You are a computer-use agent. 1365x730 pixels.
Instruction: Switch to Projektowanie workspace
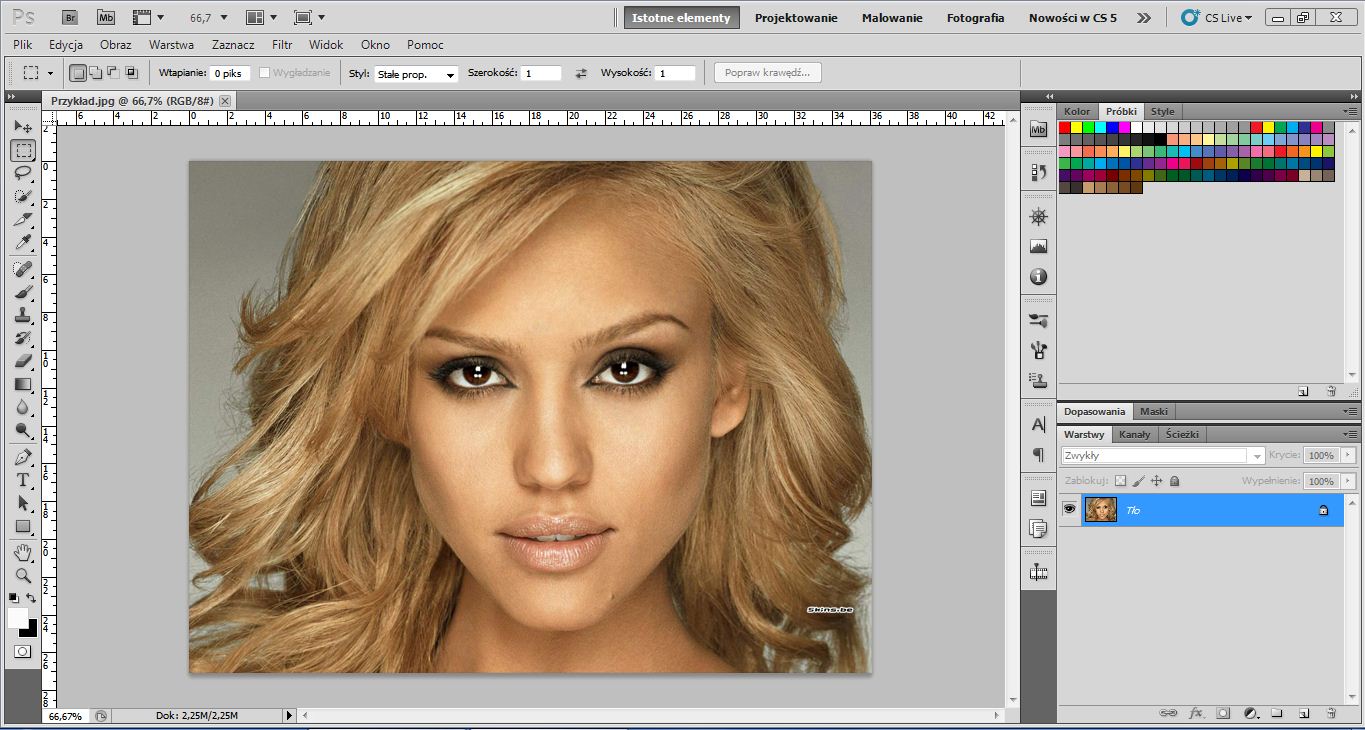pyautogui.click(x=796, y=18)
